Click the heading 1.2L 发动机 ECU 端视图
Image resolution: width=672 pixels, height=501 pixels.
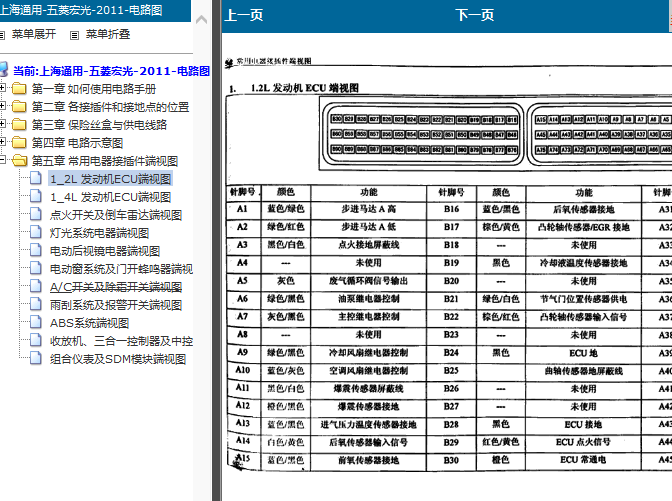(305, 88)
